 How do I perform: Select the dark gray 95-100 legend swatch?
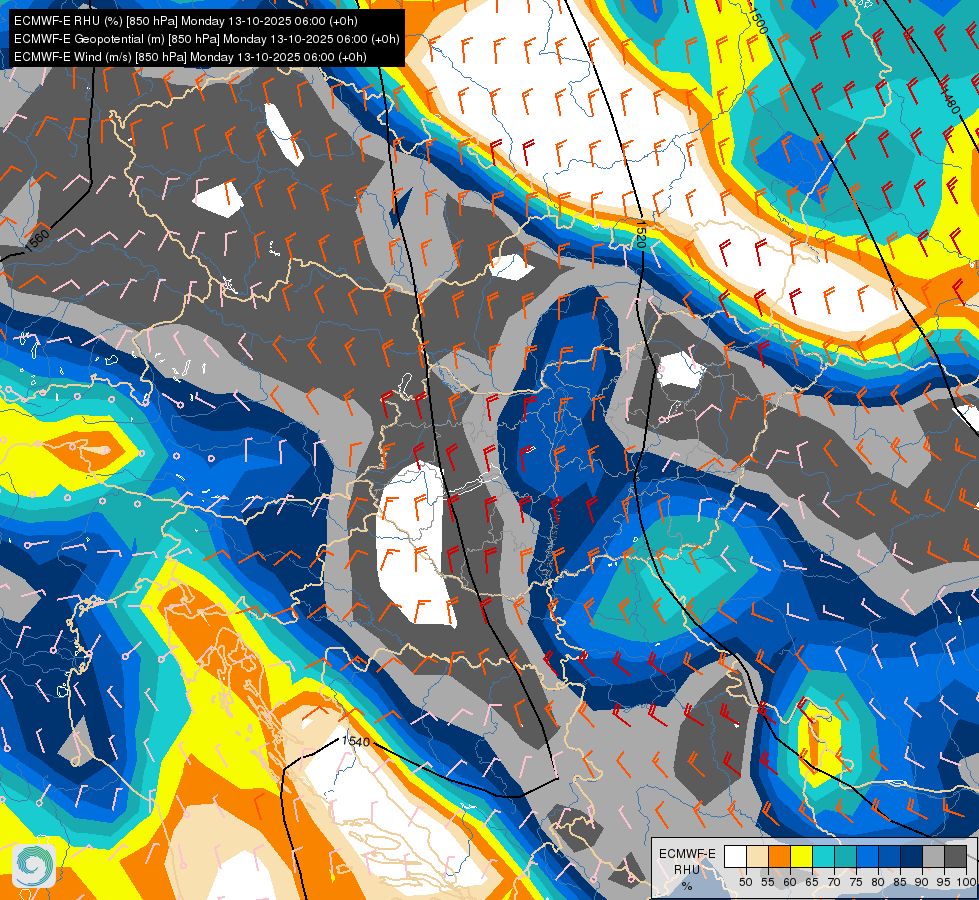pos(956,856)
